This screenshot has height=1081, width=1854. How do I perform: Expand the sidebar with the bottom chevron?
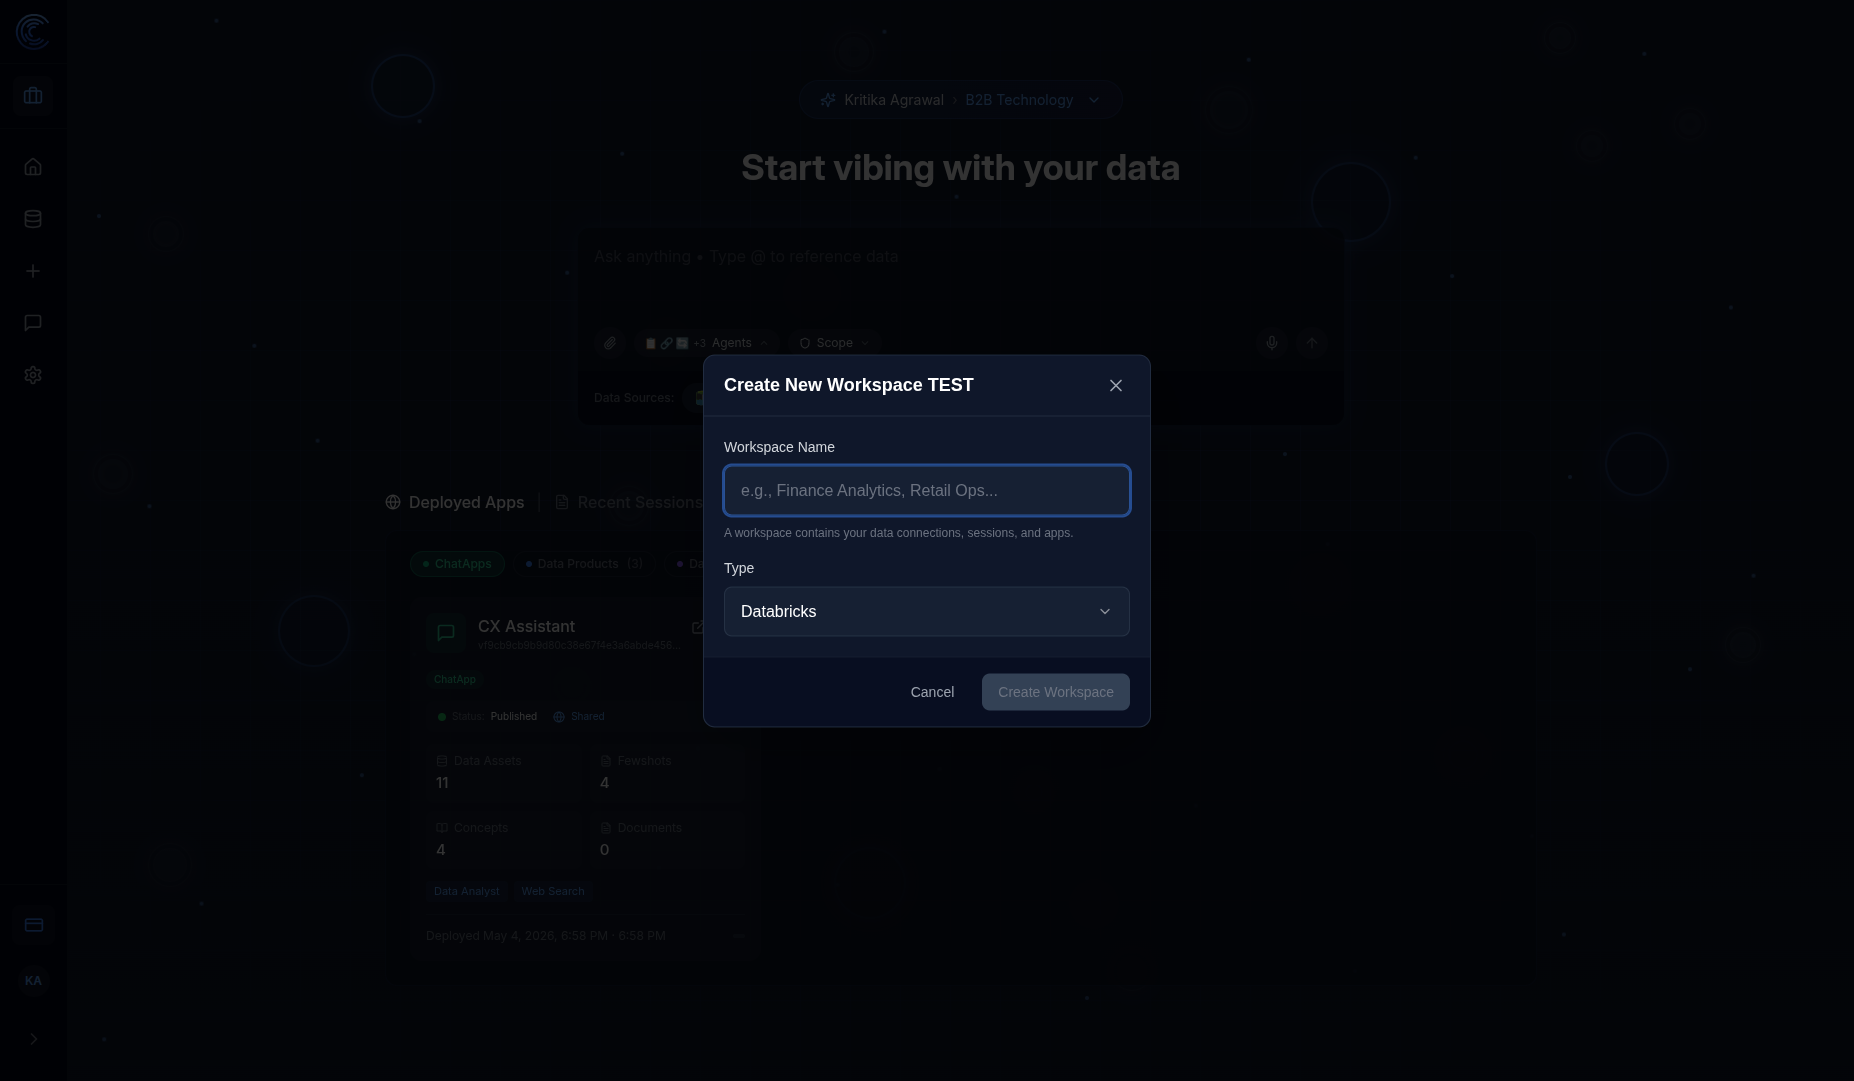(33, 1039)
